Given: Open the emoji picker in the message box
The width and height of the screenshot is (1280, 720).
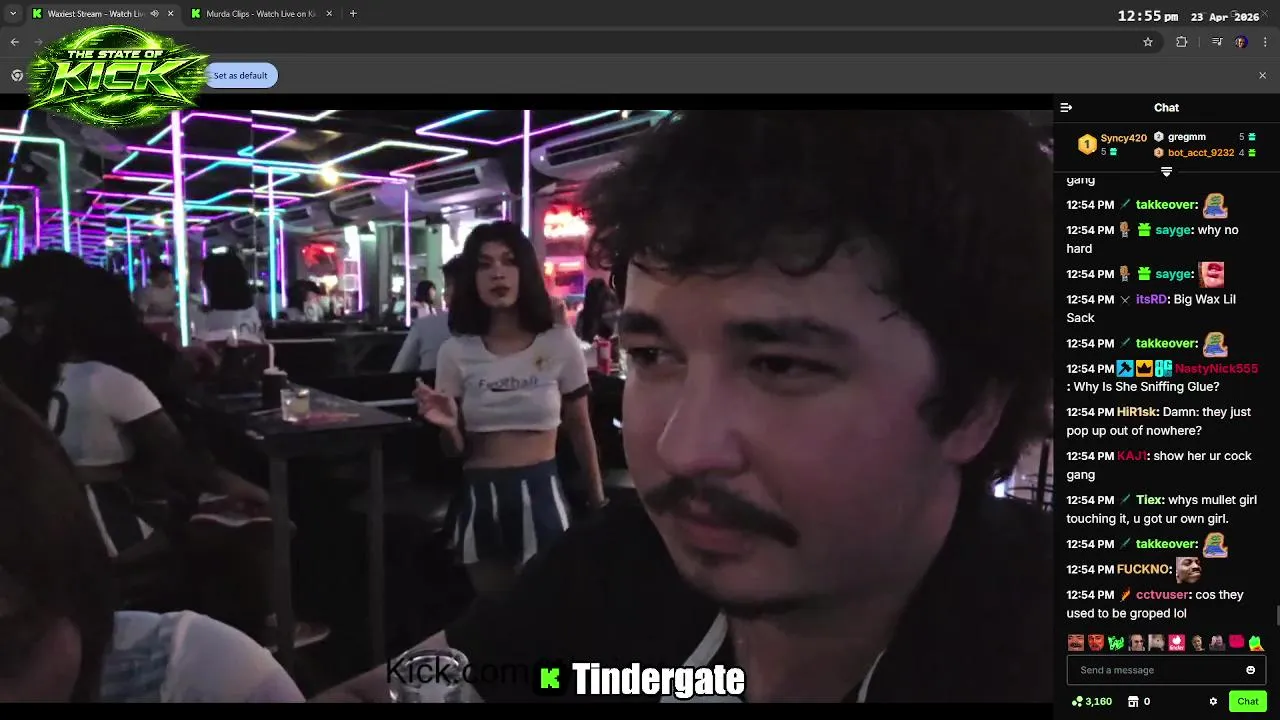Looking at the screenshot, I should click(x=1250, y=670).
